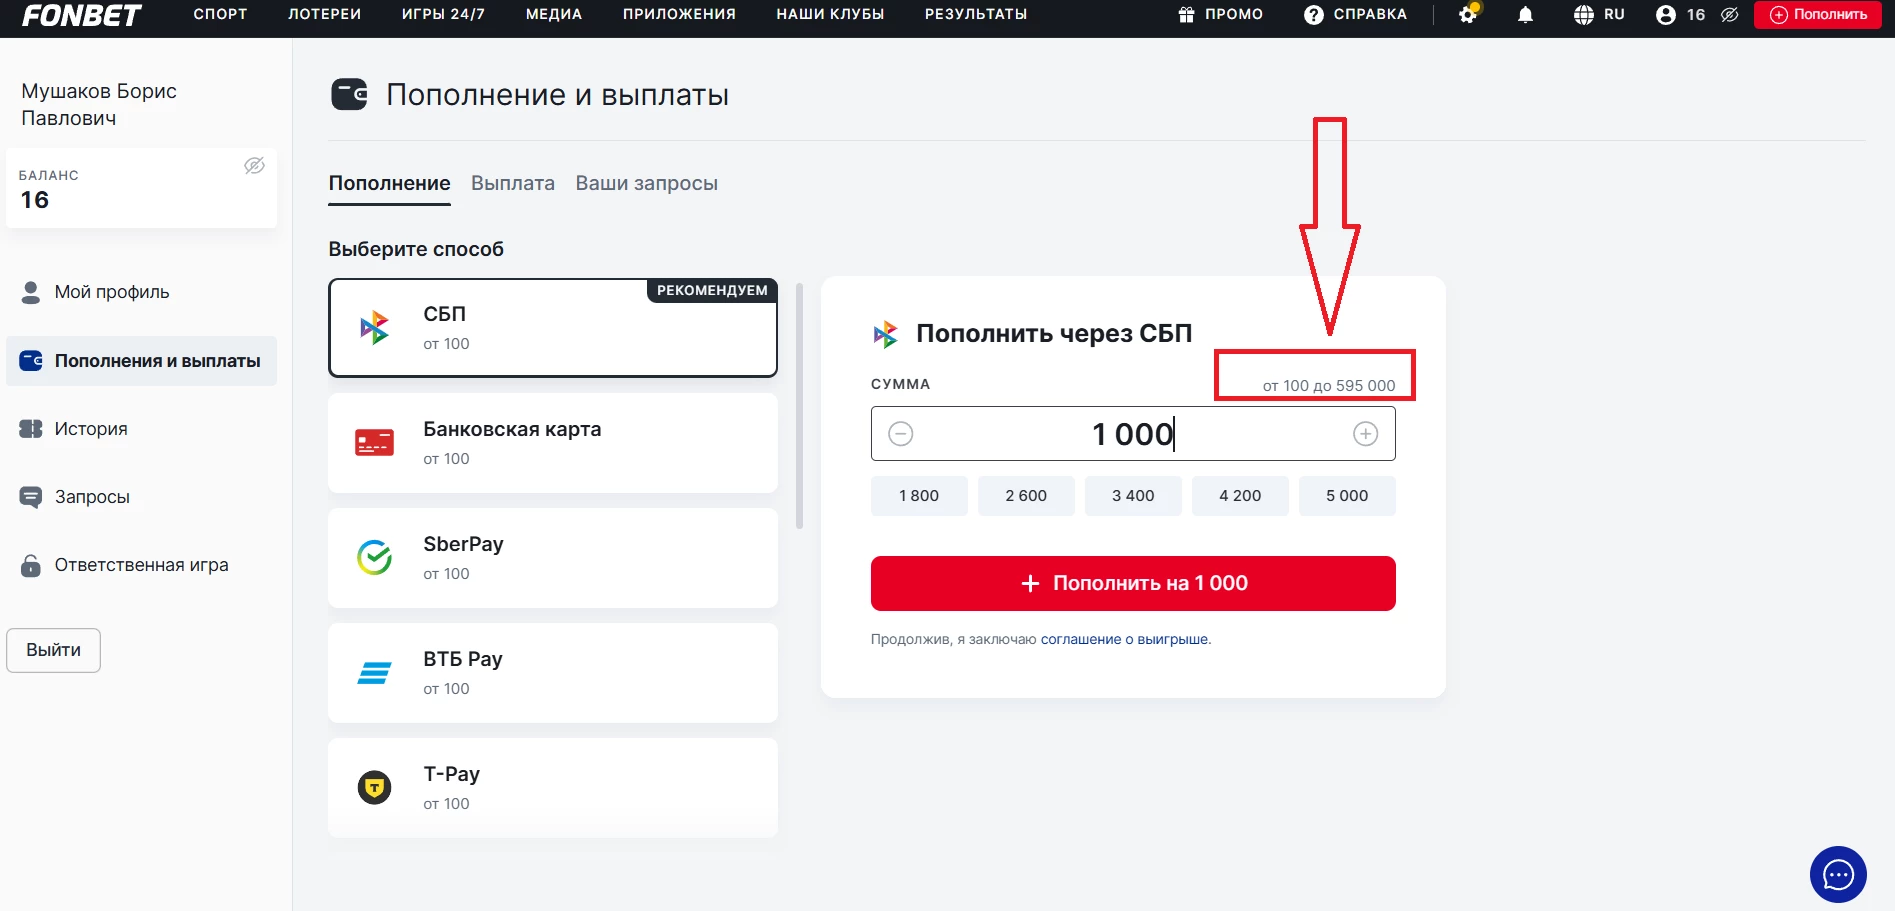Viewport: 1895px width, 911px height.
Task: Switch to the Выплата tab
Action: tap(513, 184)
